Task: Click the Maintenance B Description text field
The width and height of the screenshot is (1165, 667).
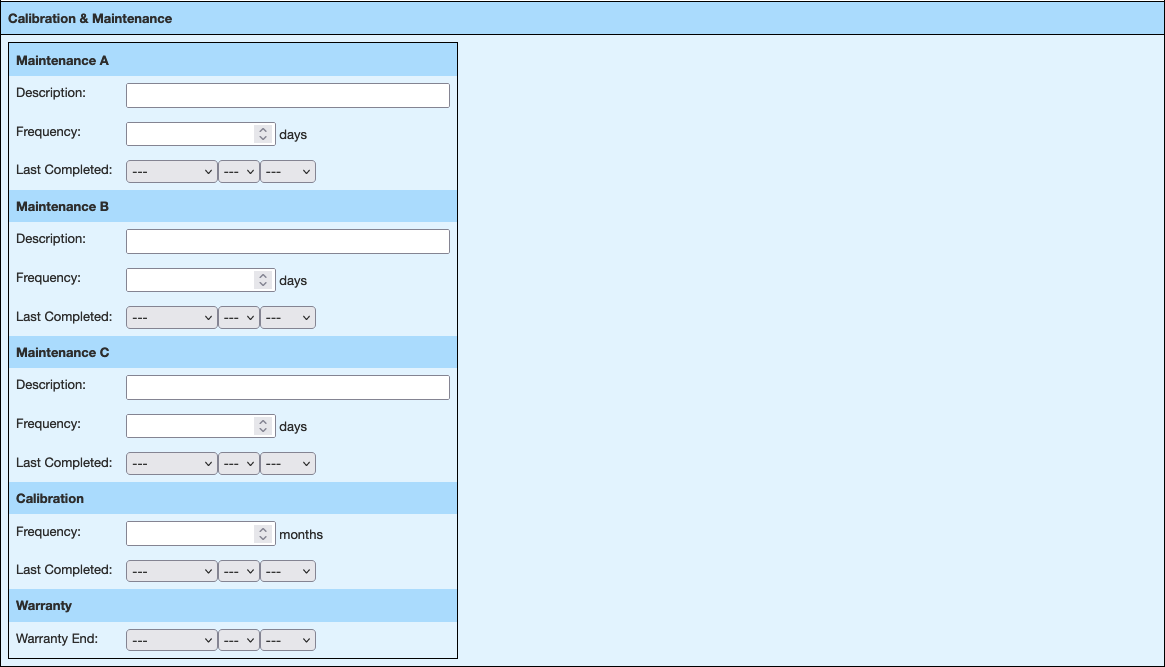Action: (287, 241)
